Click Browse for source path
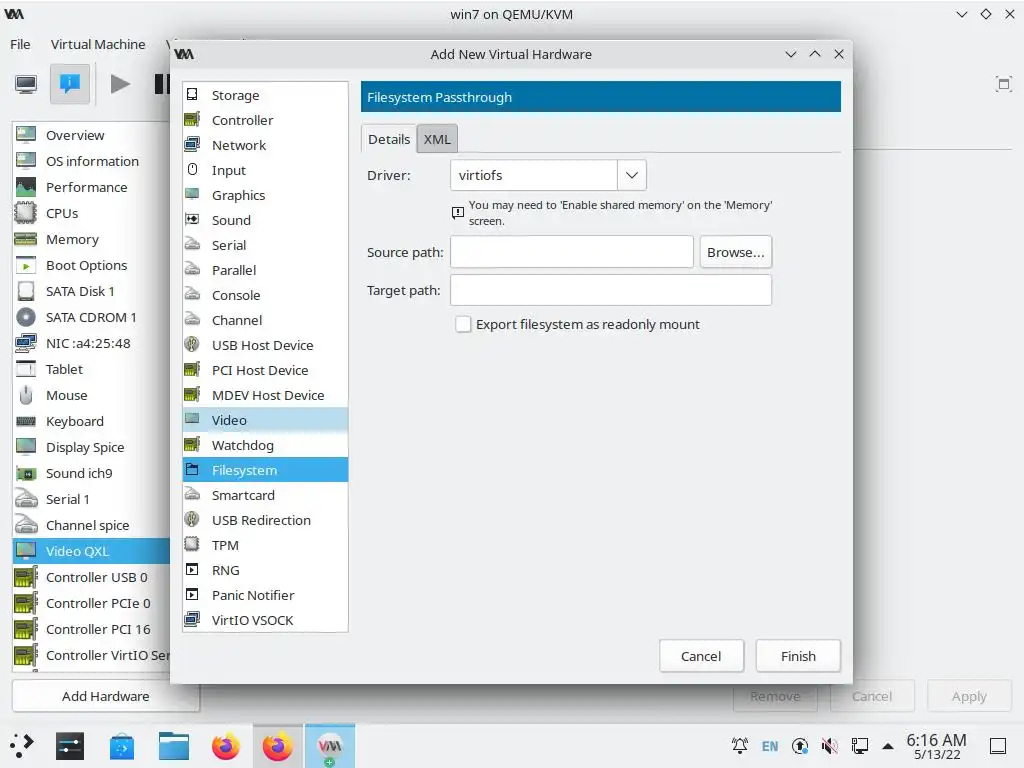The width and height of the screenshot is (1024, 768). point(735,252)
